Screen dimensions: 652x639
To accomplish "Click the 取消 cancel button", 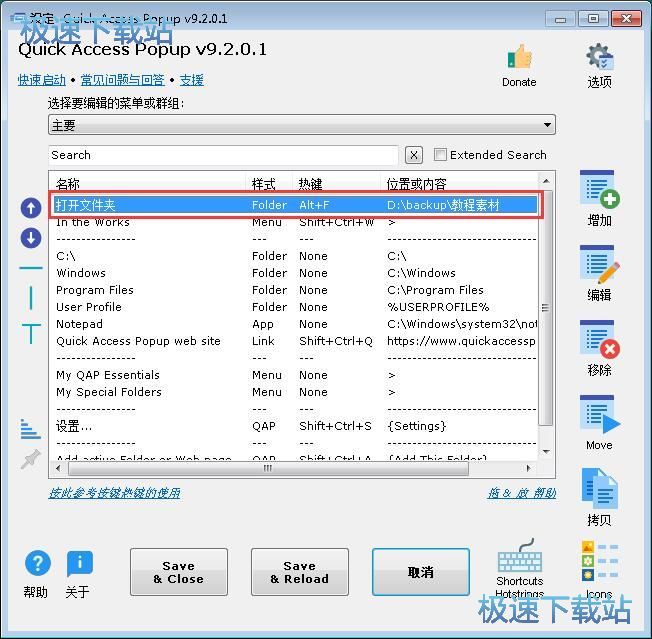I will [x=421, y=572].
